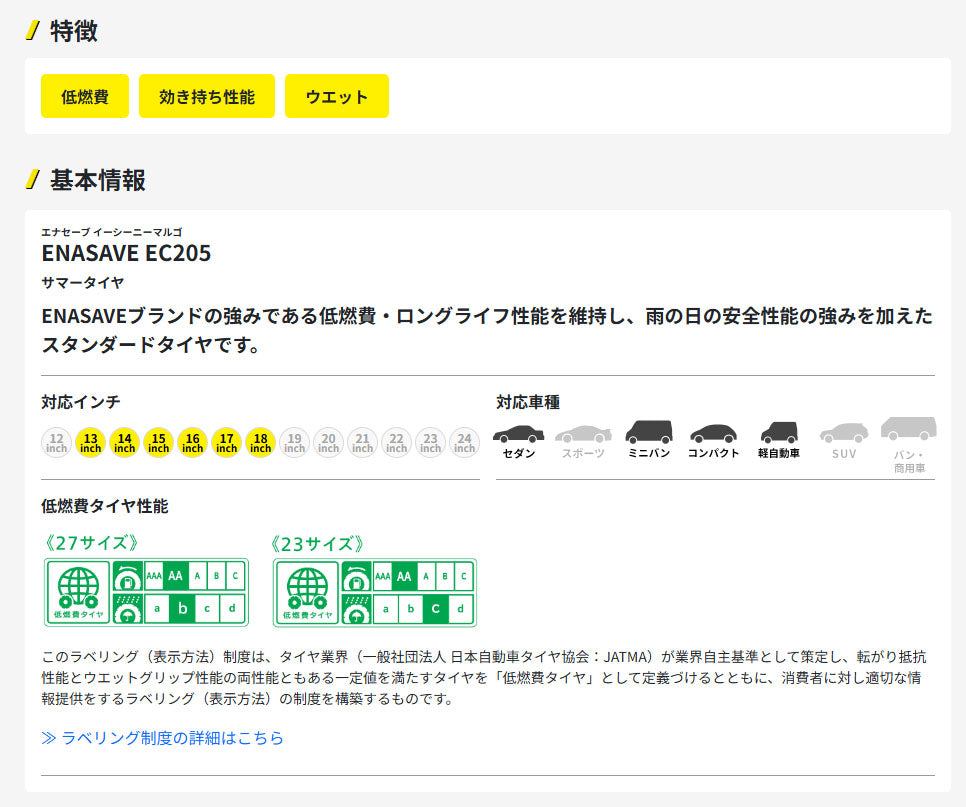Click the ウエット feature tag

[x=336, y=96]
